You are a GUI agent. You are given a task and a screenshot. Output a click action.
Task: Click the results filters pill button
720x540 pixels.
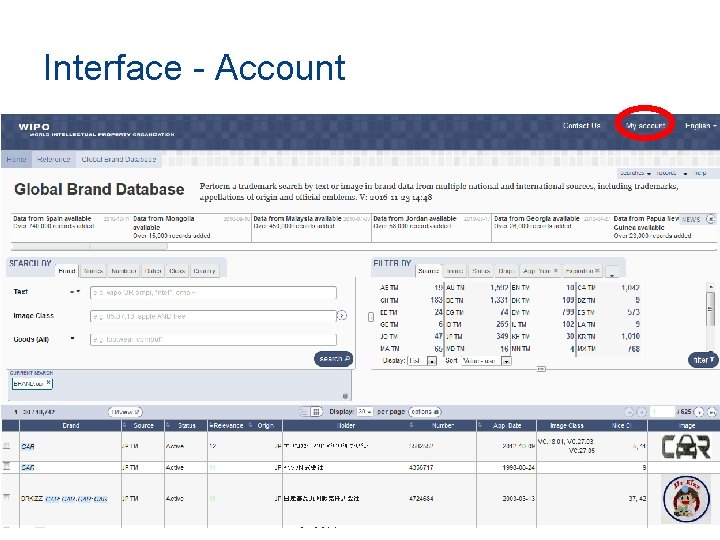tap(125, 412)
